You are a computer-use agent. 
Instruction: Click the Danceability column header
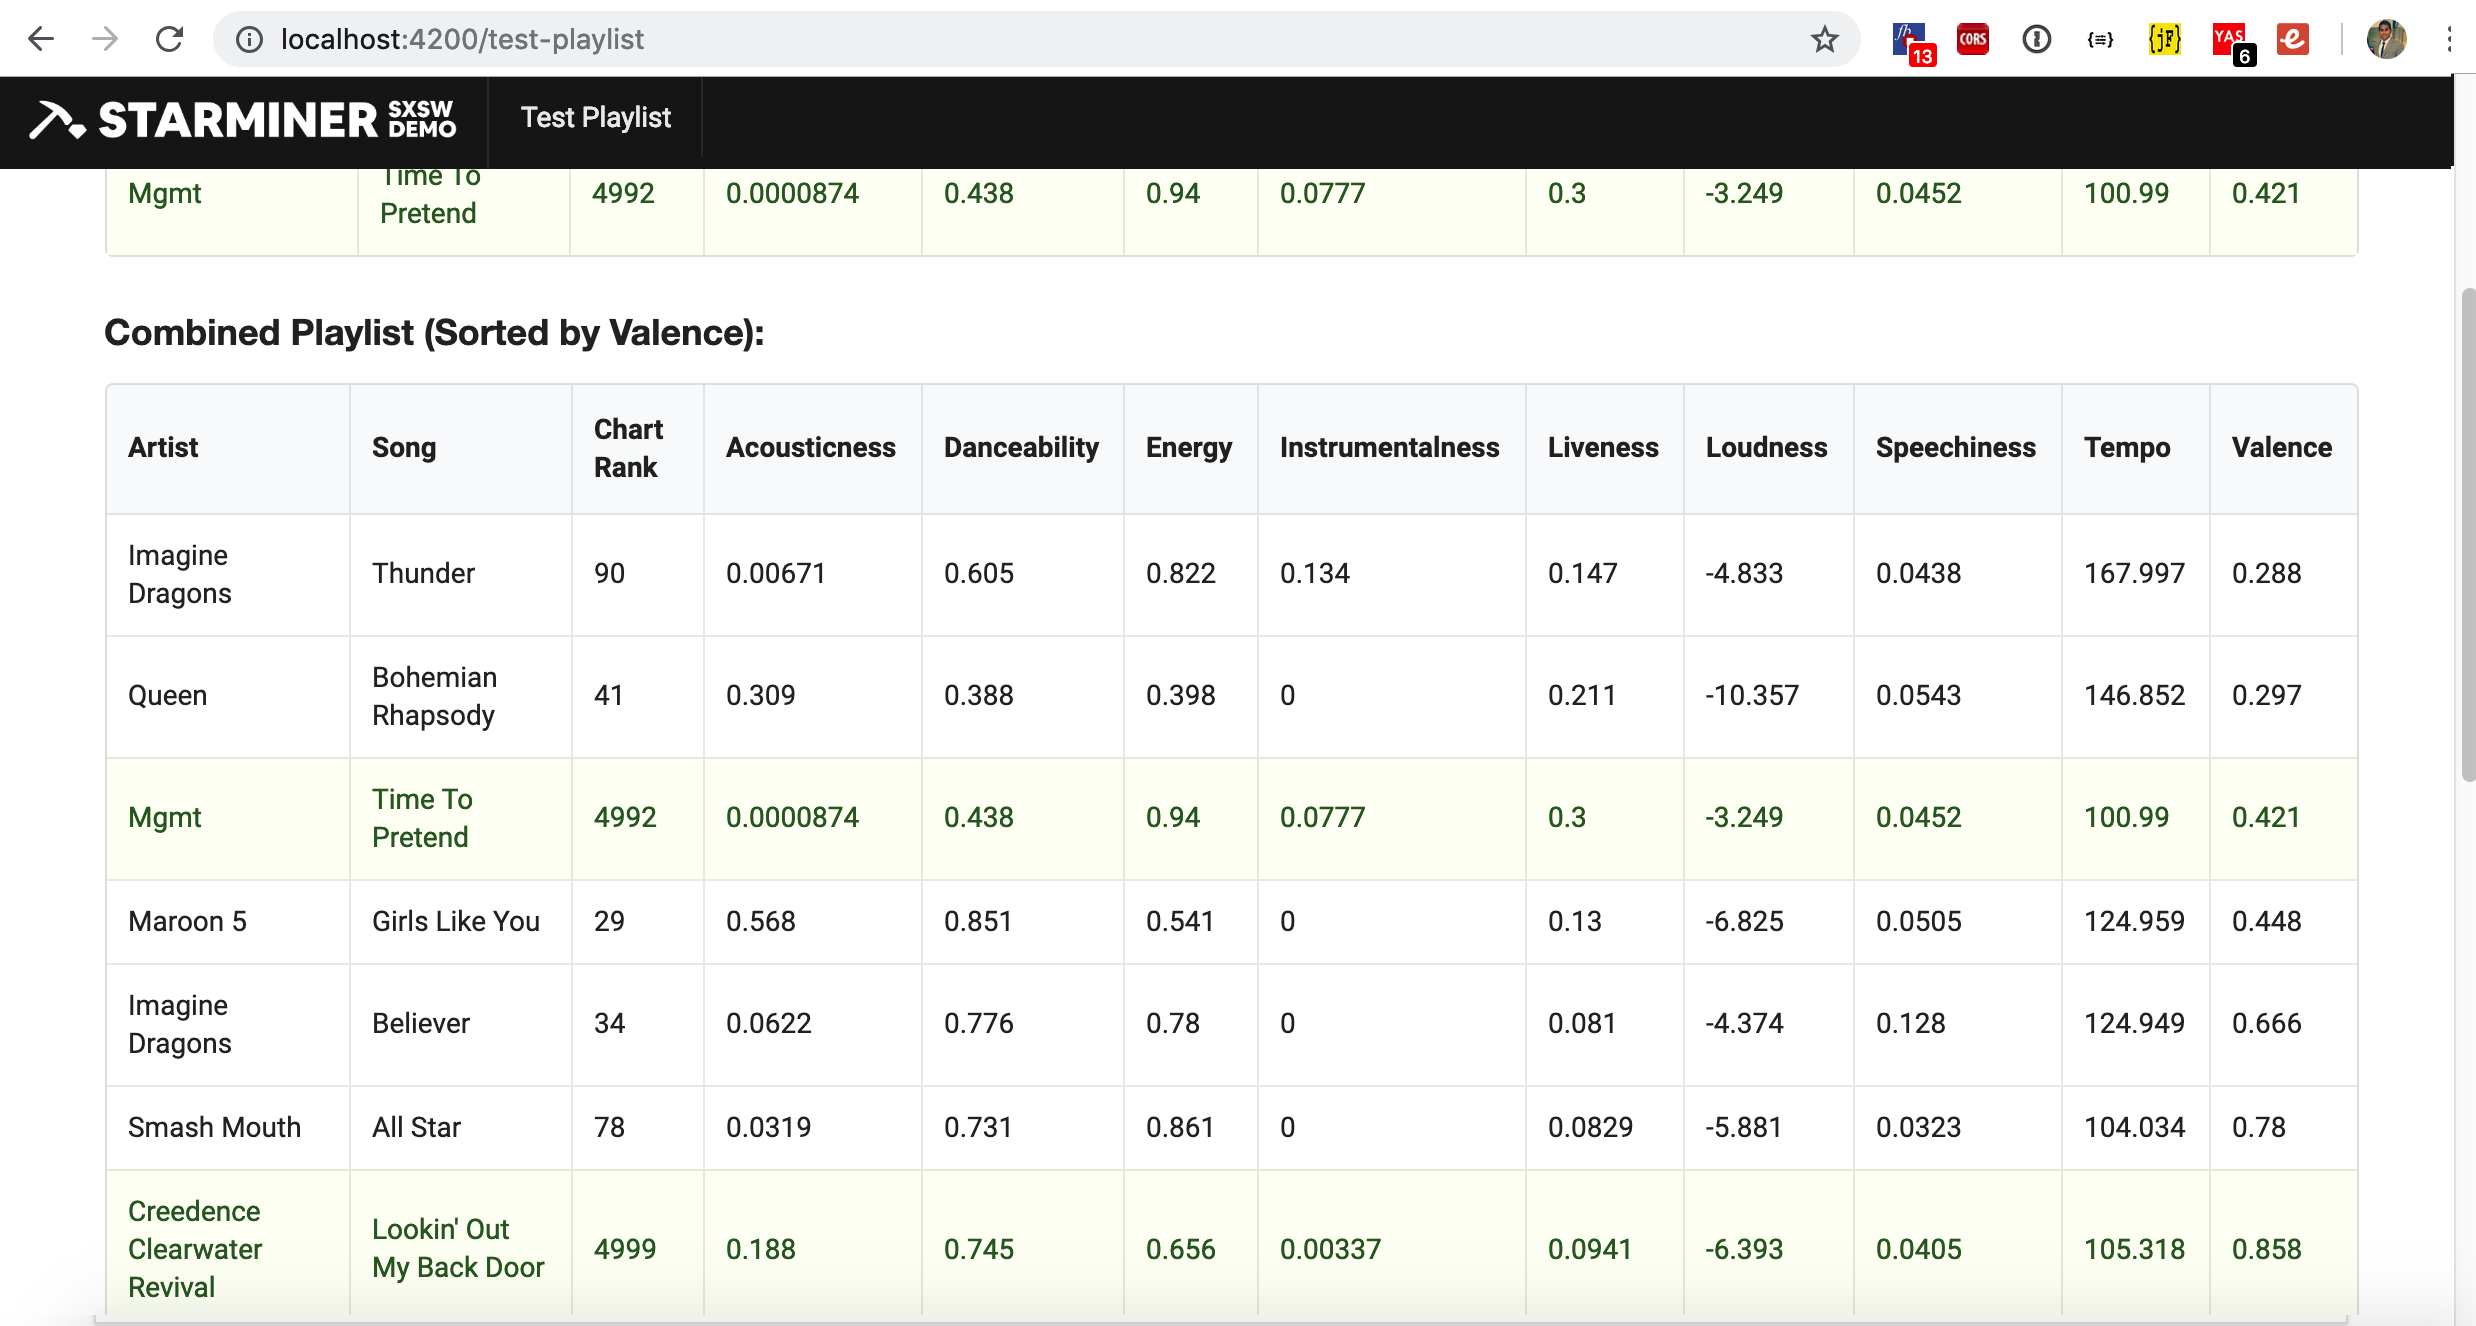1020,447
